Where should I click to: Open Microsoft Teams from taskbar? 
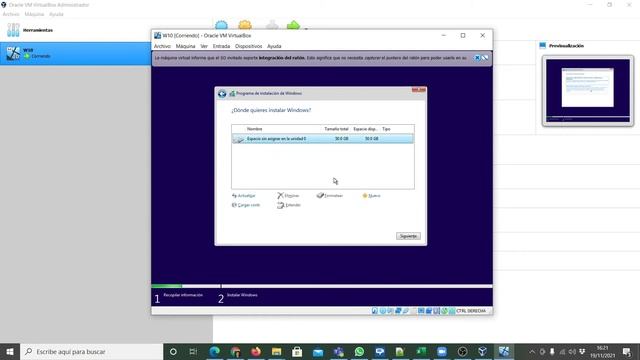(338, 351)
